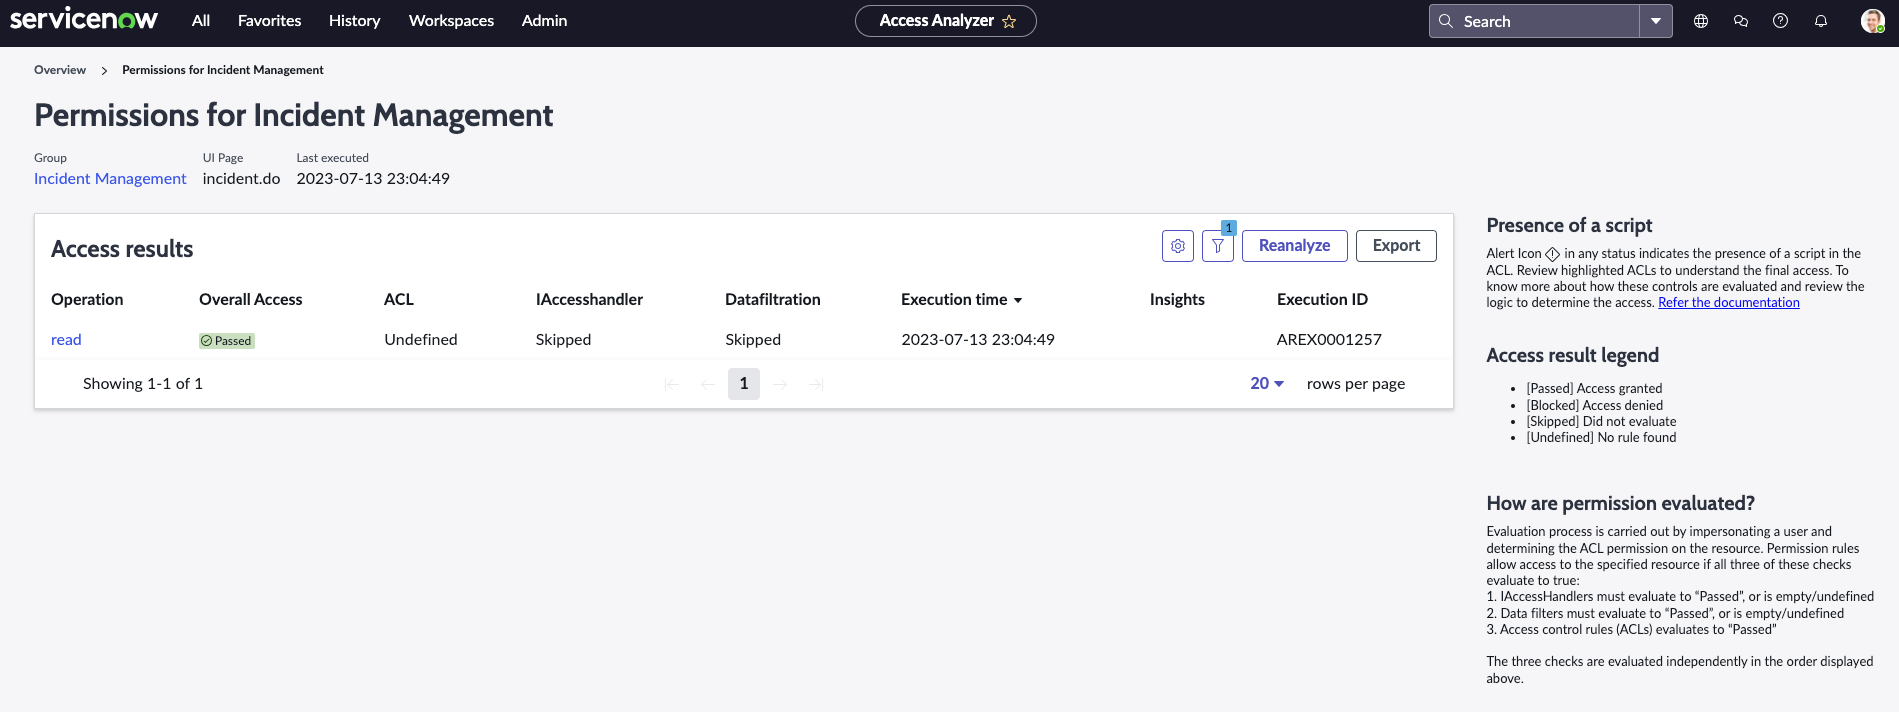1899x712 pixels.
Task: Change rows per page from 20
Action: (x=1267, y=384)
